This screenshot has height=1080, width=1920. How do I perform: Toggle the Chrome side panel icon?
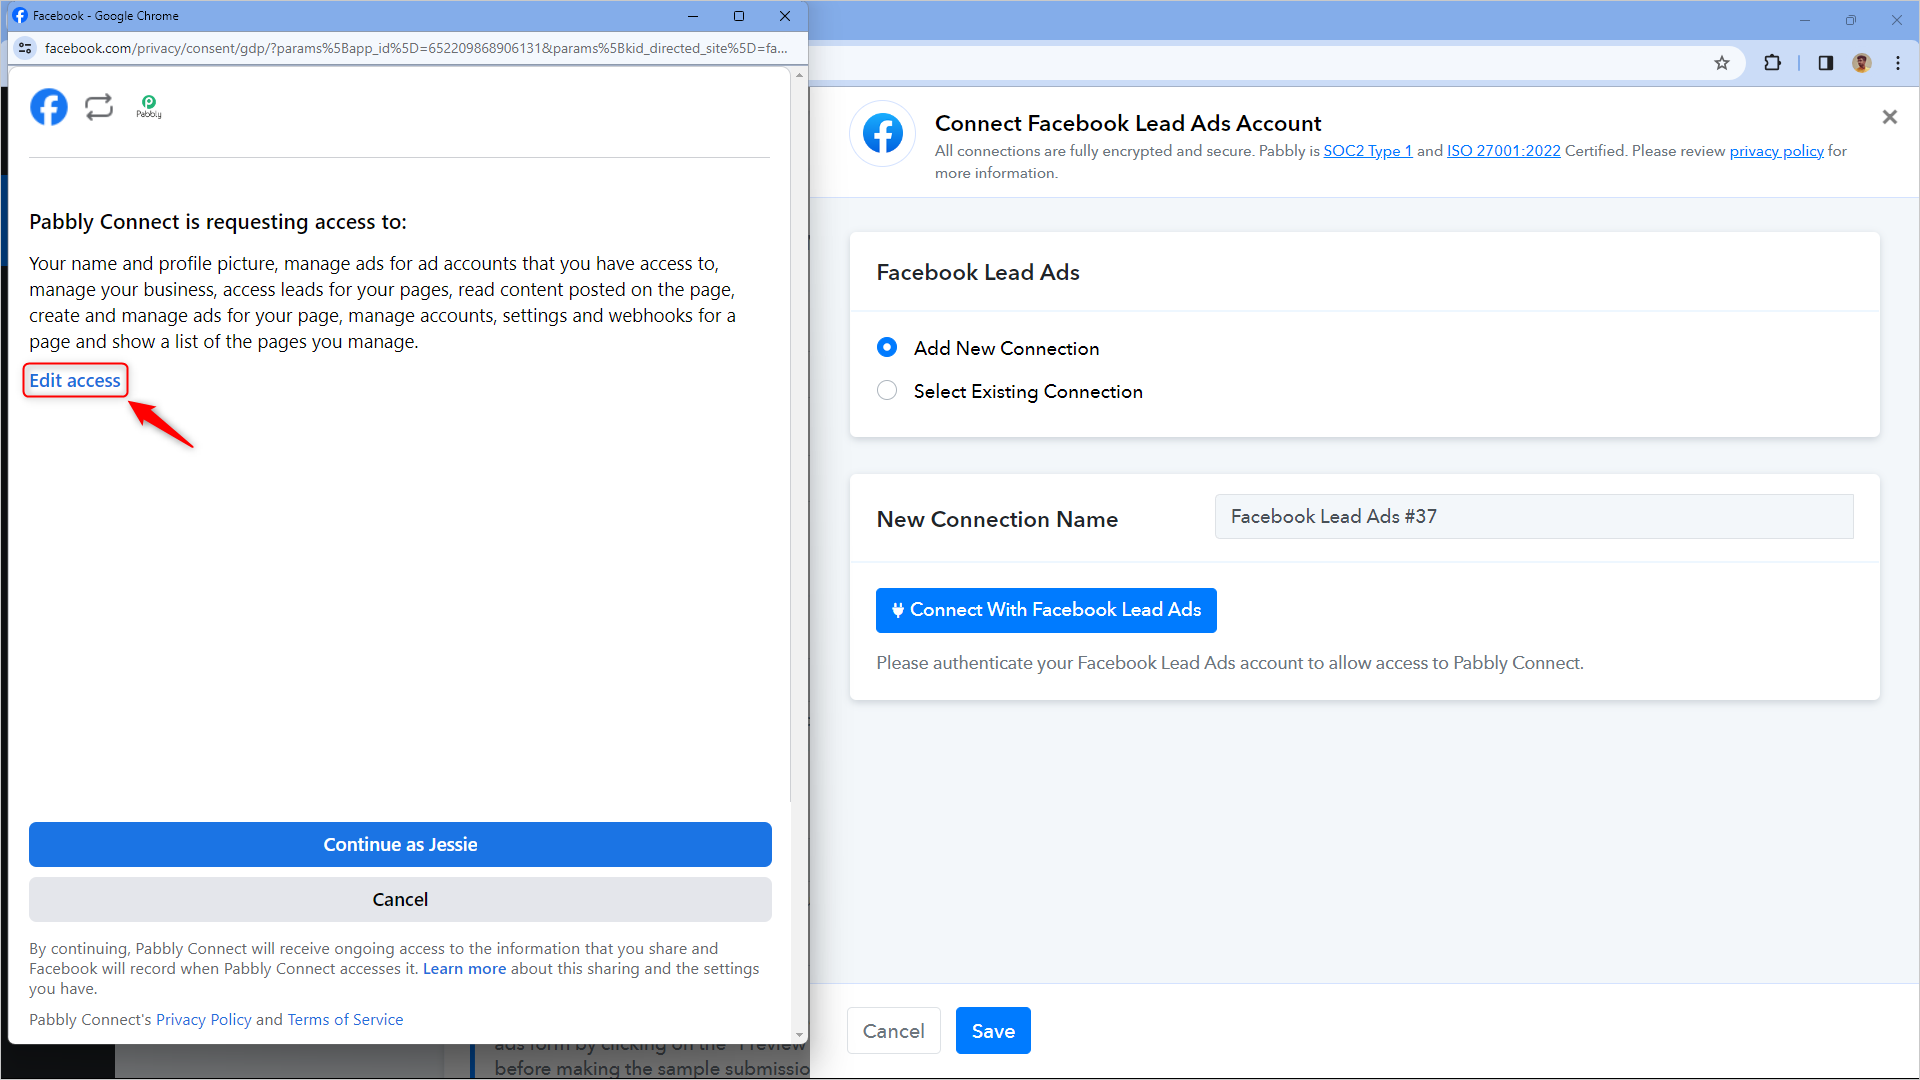[x=1825, y=63]
